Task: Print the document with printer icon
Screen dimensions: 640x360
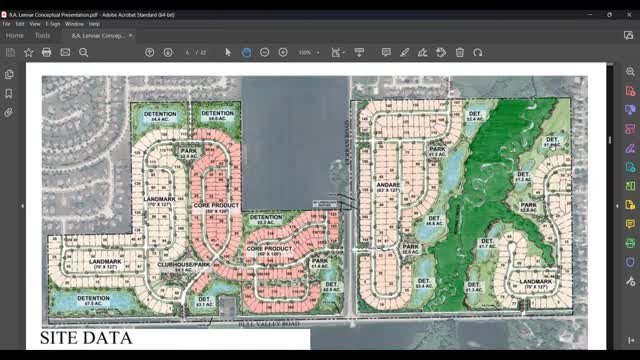Action: click(x=47, y=52)
